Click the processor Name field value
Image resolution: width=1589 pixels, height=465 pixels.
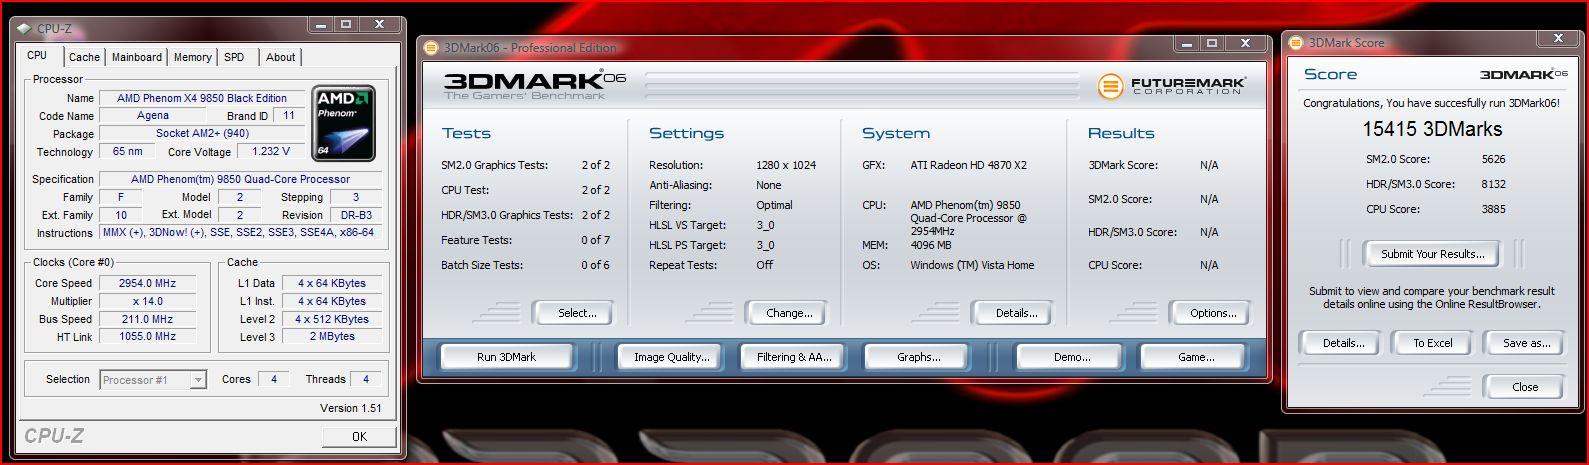202,98
